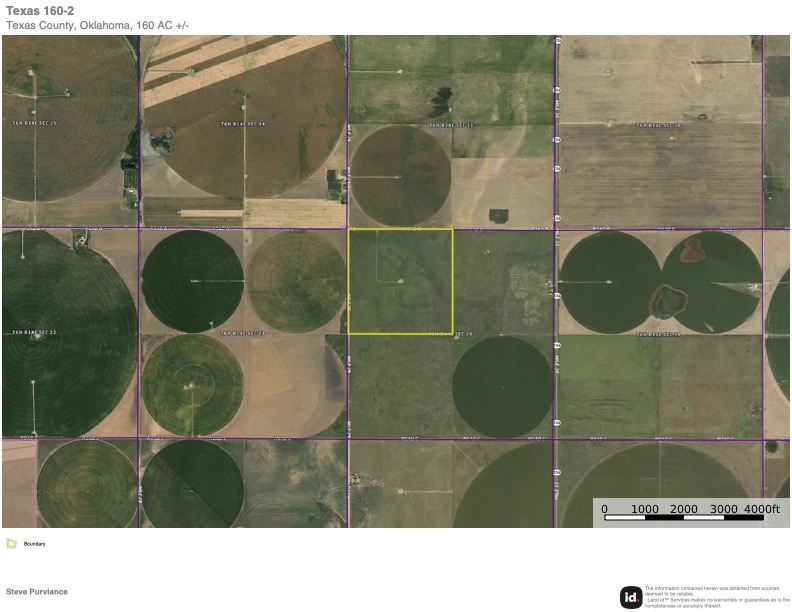Click the T6N R15E SEC 18 section label
This screenshot has height=612, width=792.
[x=658, y=125]
